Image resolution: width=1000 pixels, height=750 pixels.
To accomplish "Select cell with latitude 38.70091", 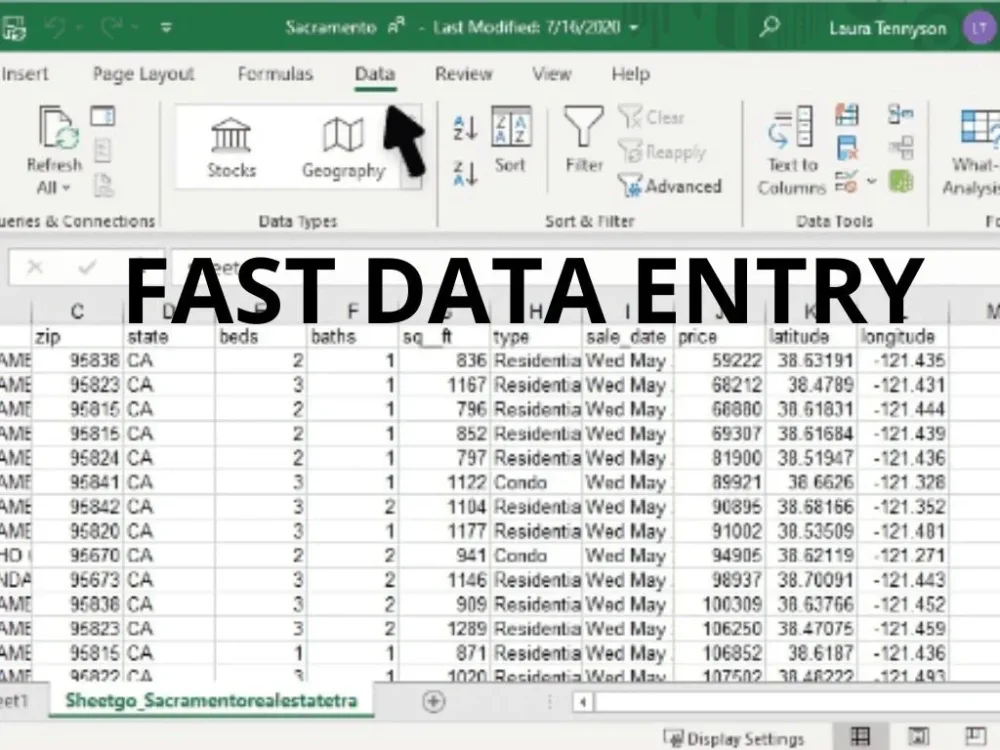I will (x=811, y=580).
